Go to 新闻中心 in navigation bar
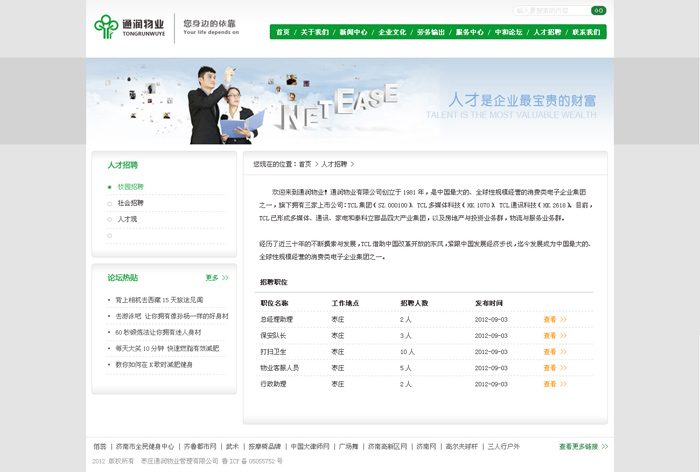 point(353,32)
